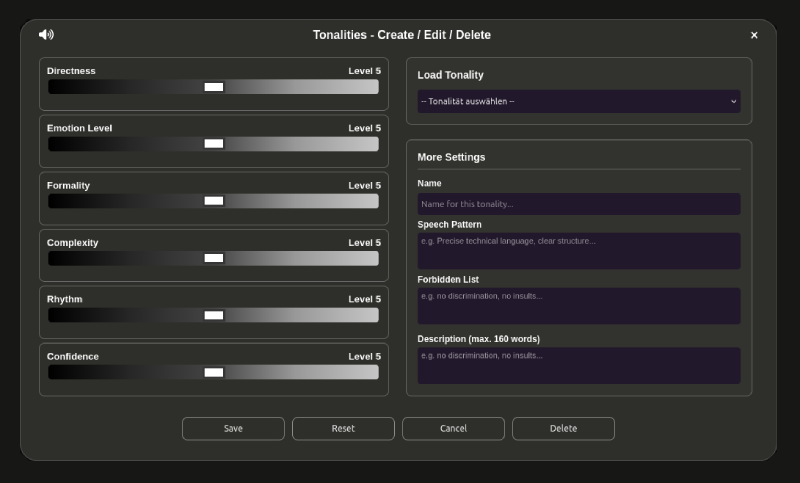The width and height of the screenshot is (800, 483).
Task: Click the Complexity slider handle
Action: click(x=214, y=258)
